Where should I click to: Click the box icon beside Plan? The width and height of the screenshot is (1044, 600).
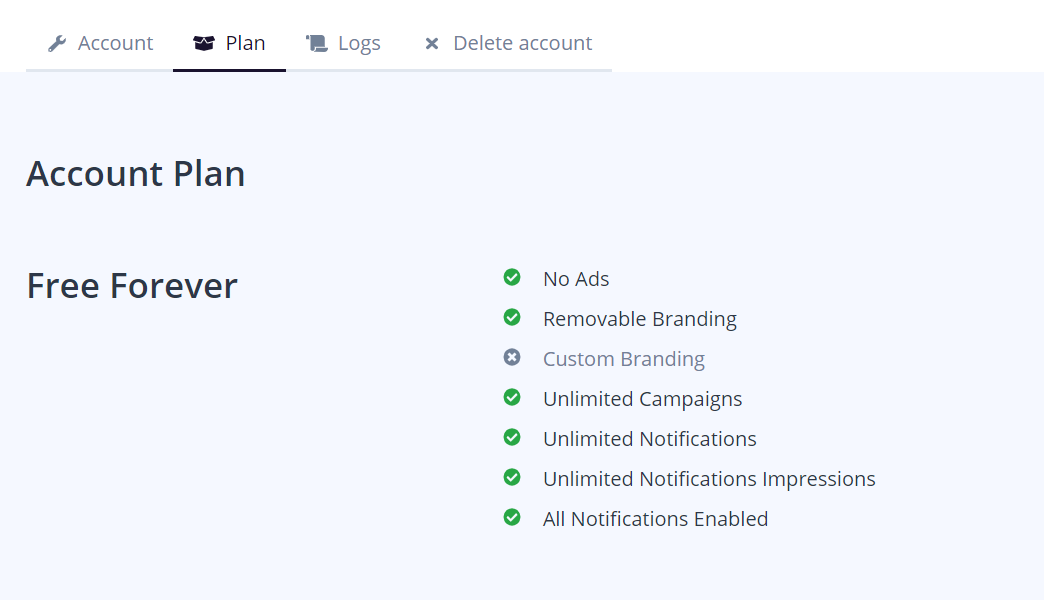204,43
